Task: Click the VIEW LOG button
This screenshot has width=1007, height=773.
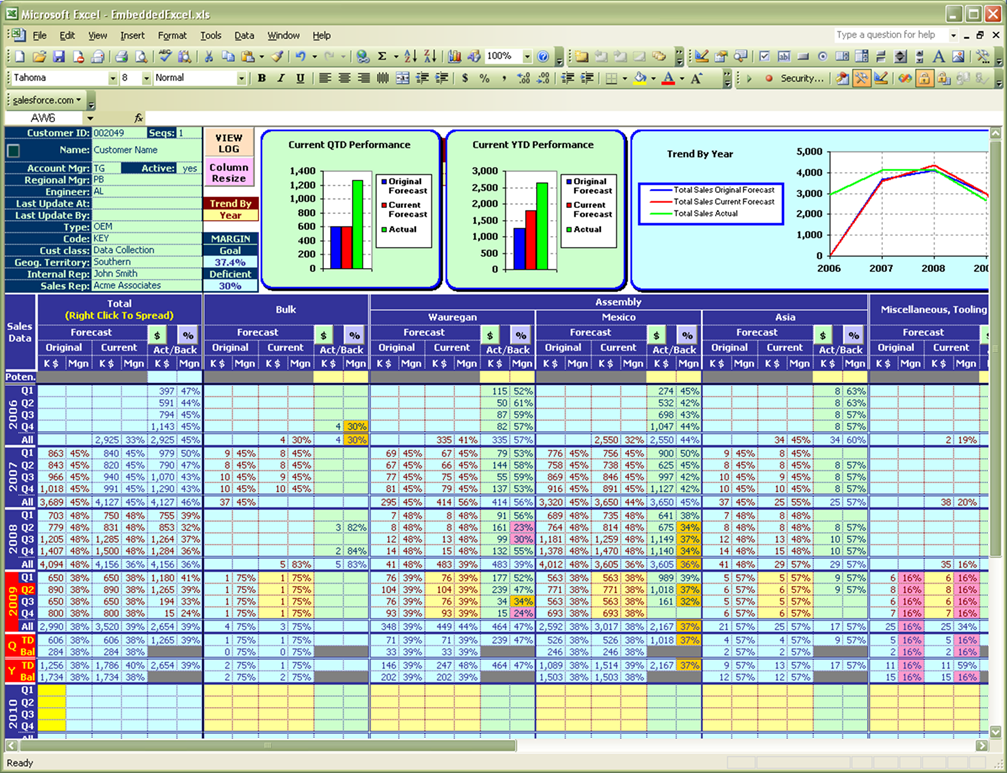Action: pyautogui.click(x=229, y=143)
